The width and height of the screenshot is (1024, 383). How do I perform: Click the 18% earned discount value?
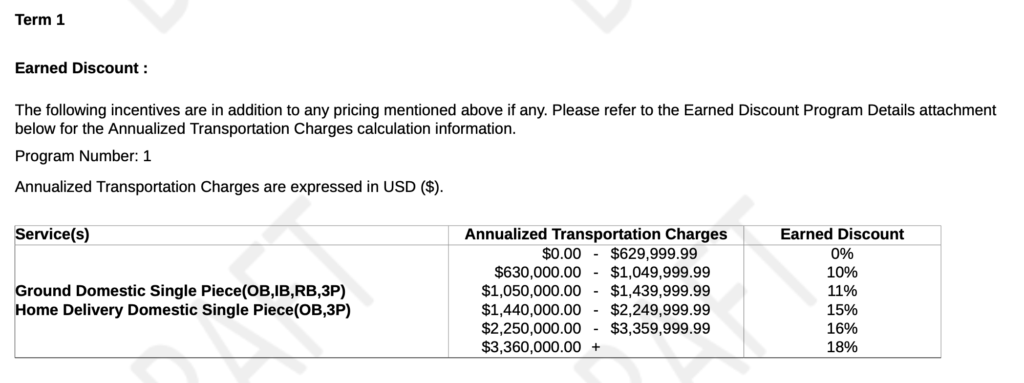(x=842, y=348)
